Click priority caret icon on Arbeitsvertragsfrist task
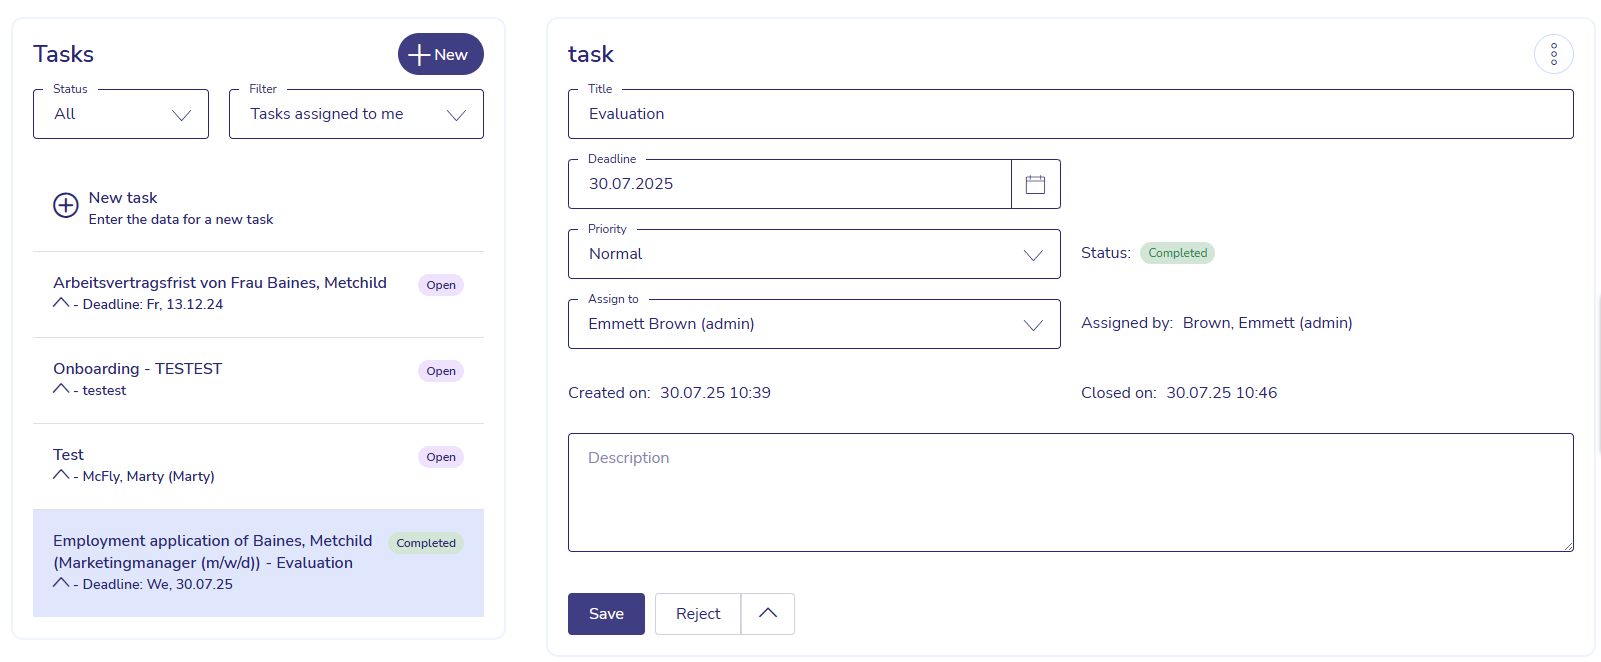Screen dimensions: 1601x662 (61, 303)
